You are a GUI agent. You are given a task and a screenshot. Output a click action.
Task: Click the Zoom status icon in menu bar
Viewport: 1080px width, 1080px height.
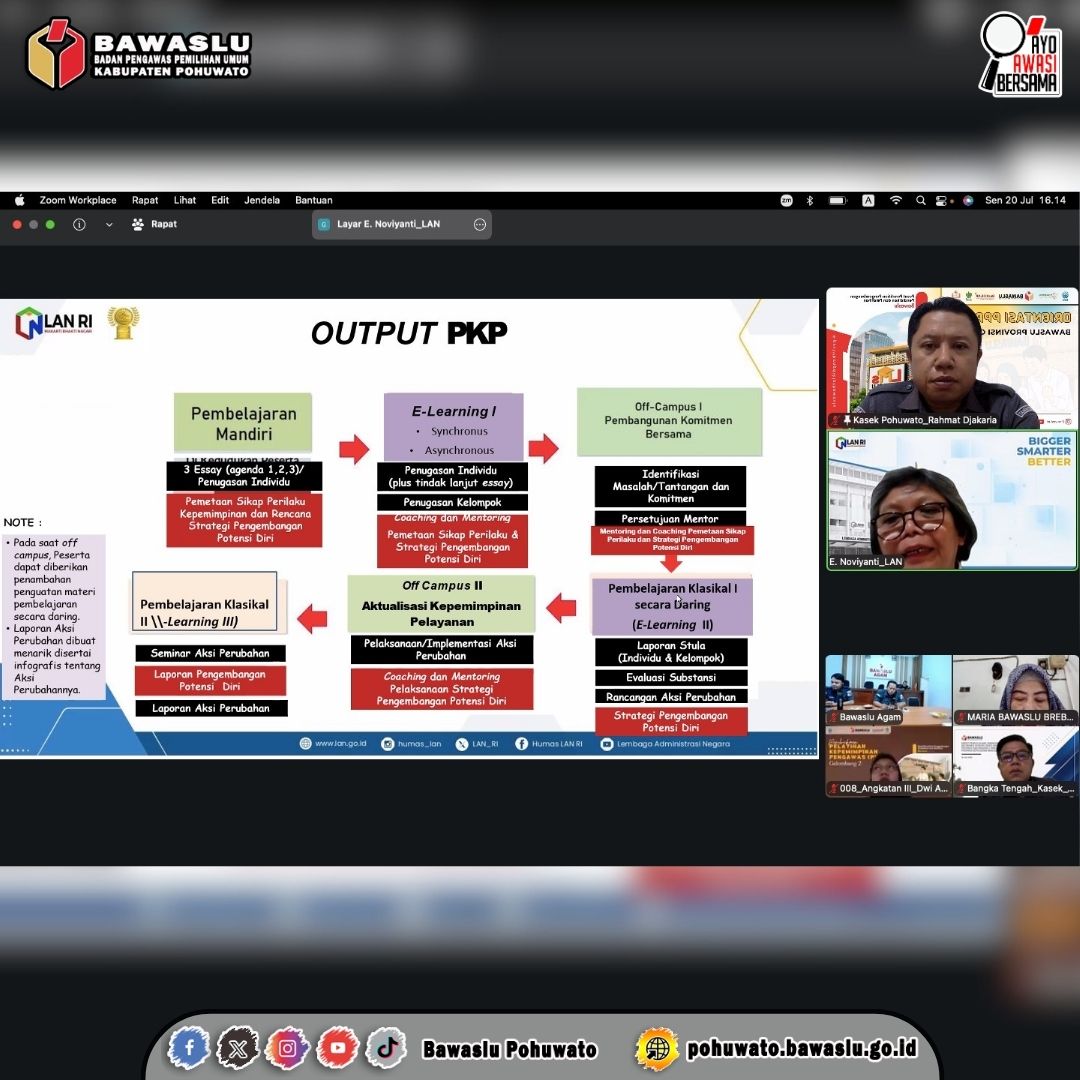[x=786, y=200]
